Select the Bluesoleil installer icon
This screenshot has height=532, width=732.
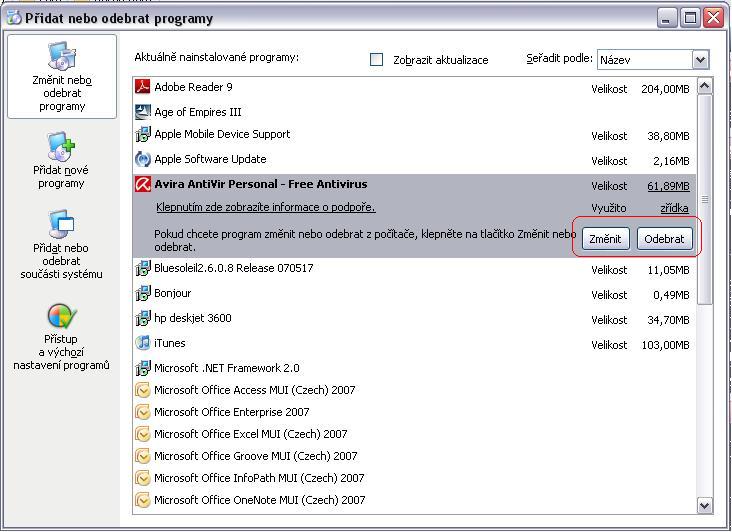pyautogui.click(x=143, y=268)
